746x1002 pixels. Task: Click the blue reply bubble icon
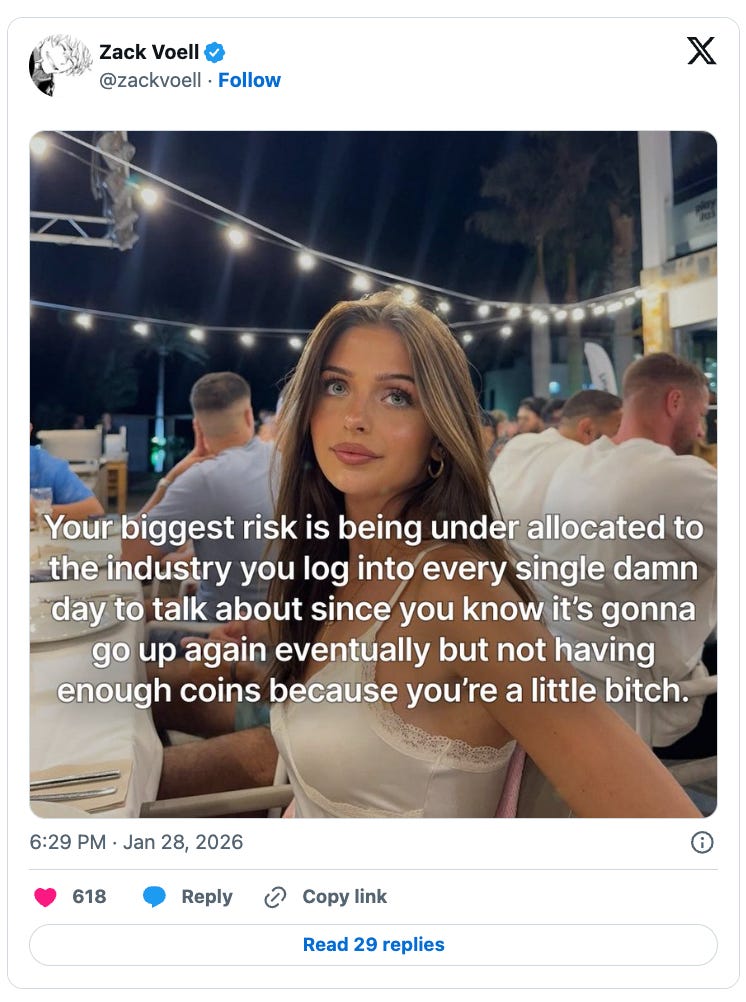tap(154, 897)
